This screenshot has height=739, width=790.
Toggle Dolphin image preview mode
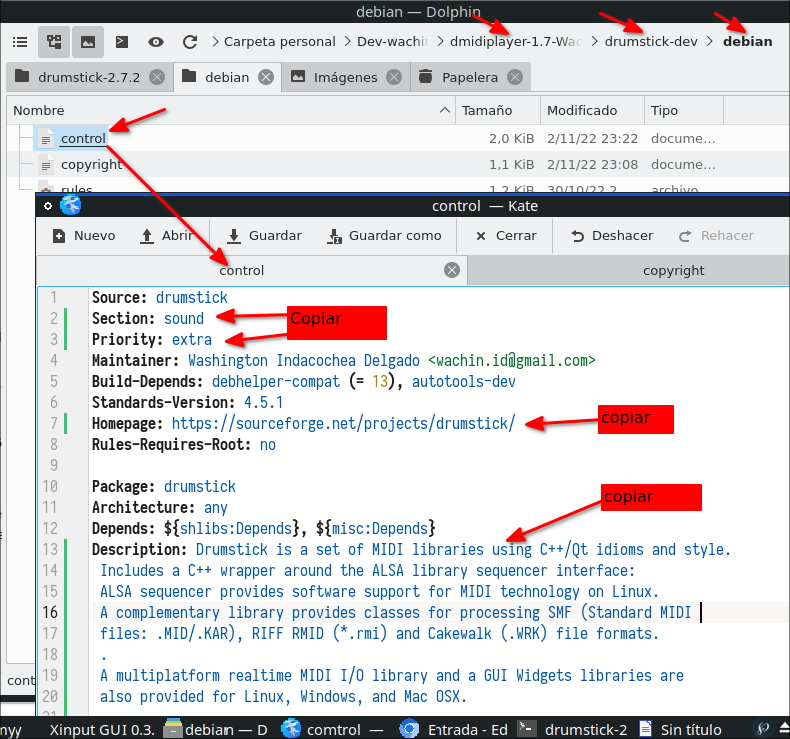pos(88,42)
